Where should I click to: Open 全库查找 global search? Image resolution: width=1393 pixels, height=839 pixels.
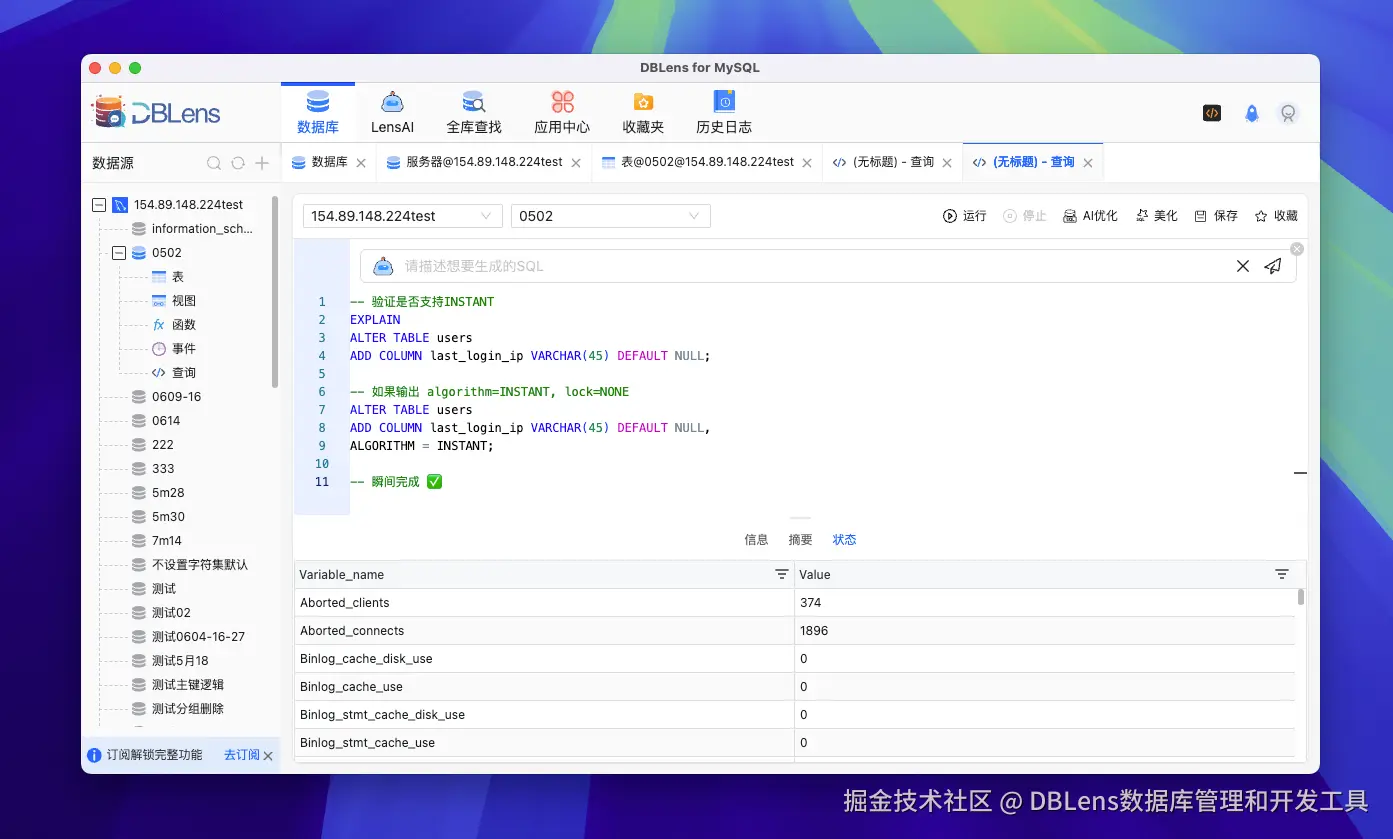473,113
